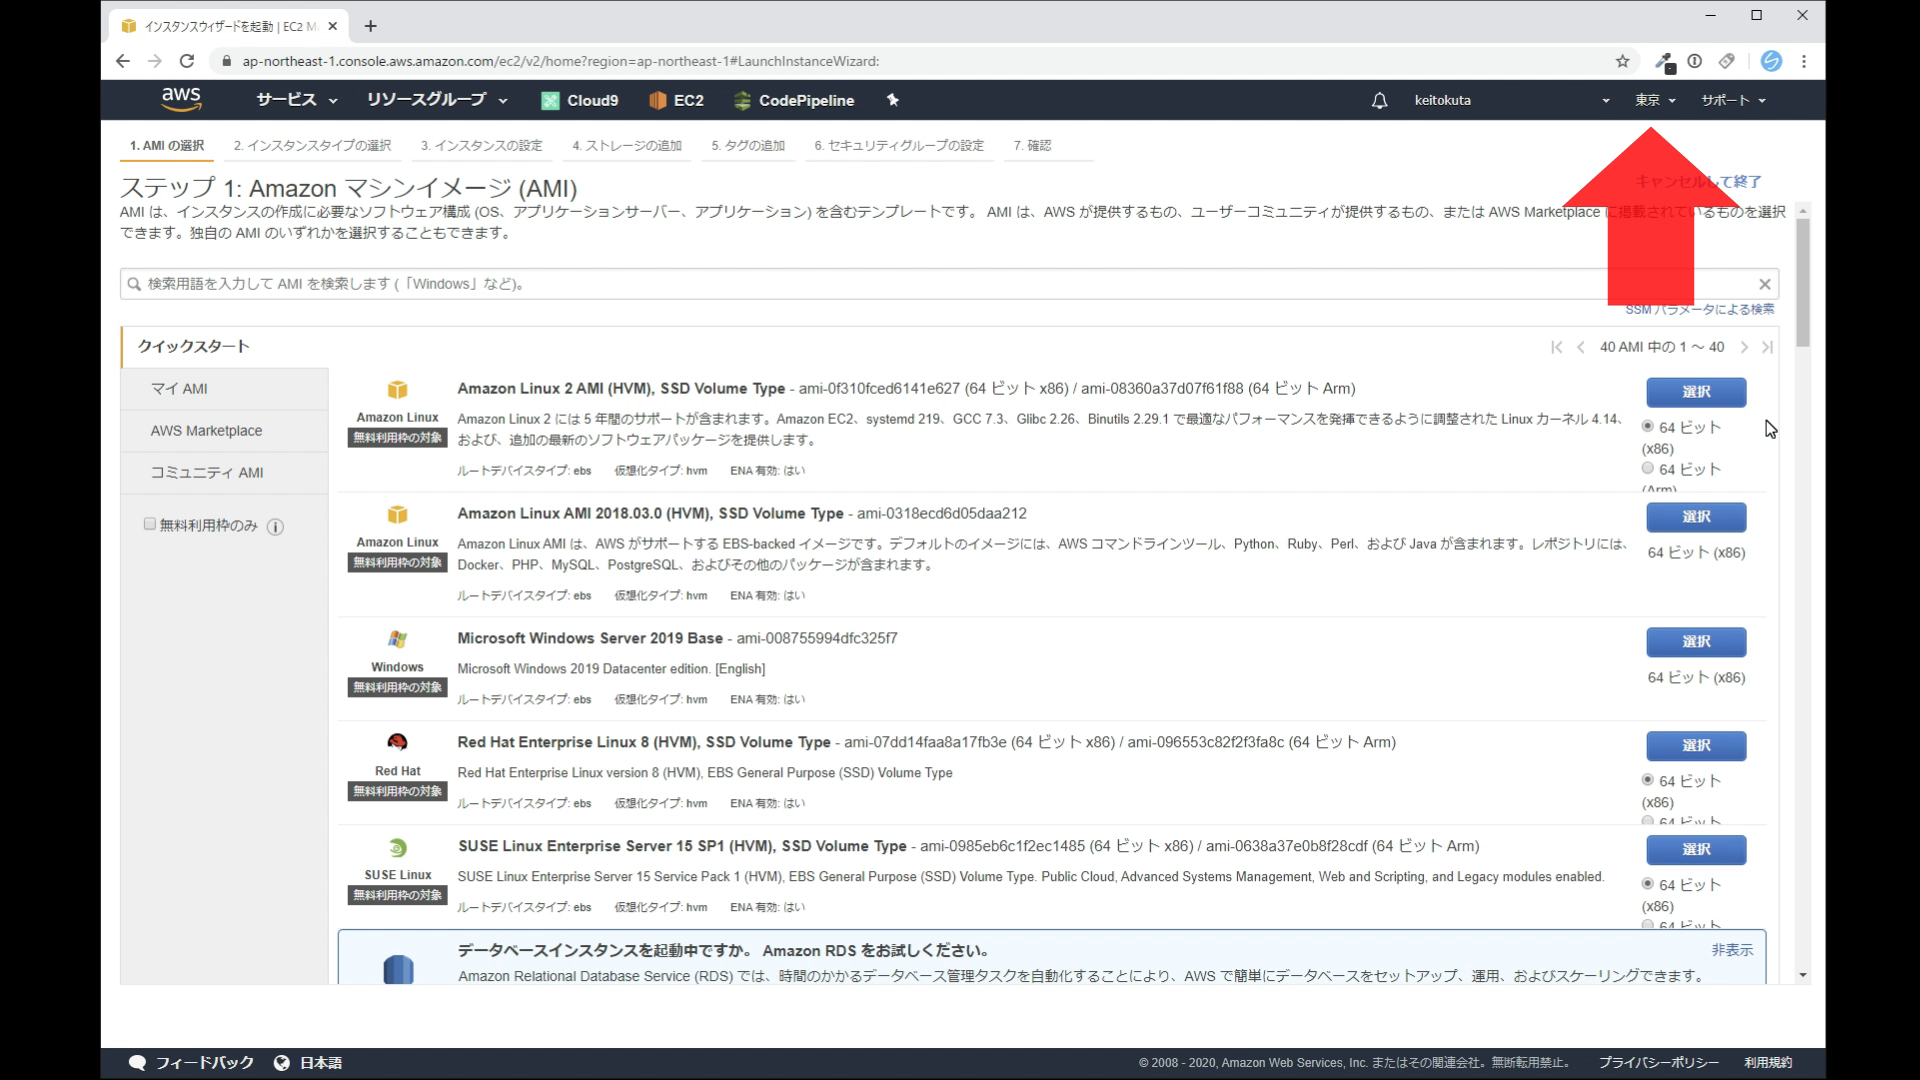Screen dimensions: 1920x1080
Task: Switch to step 6 セキュリティグループの設定
Action: pos(899,145)
